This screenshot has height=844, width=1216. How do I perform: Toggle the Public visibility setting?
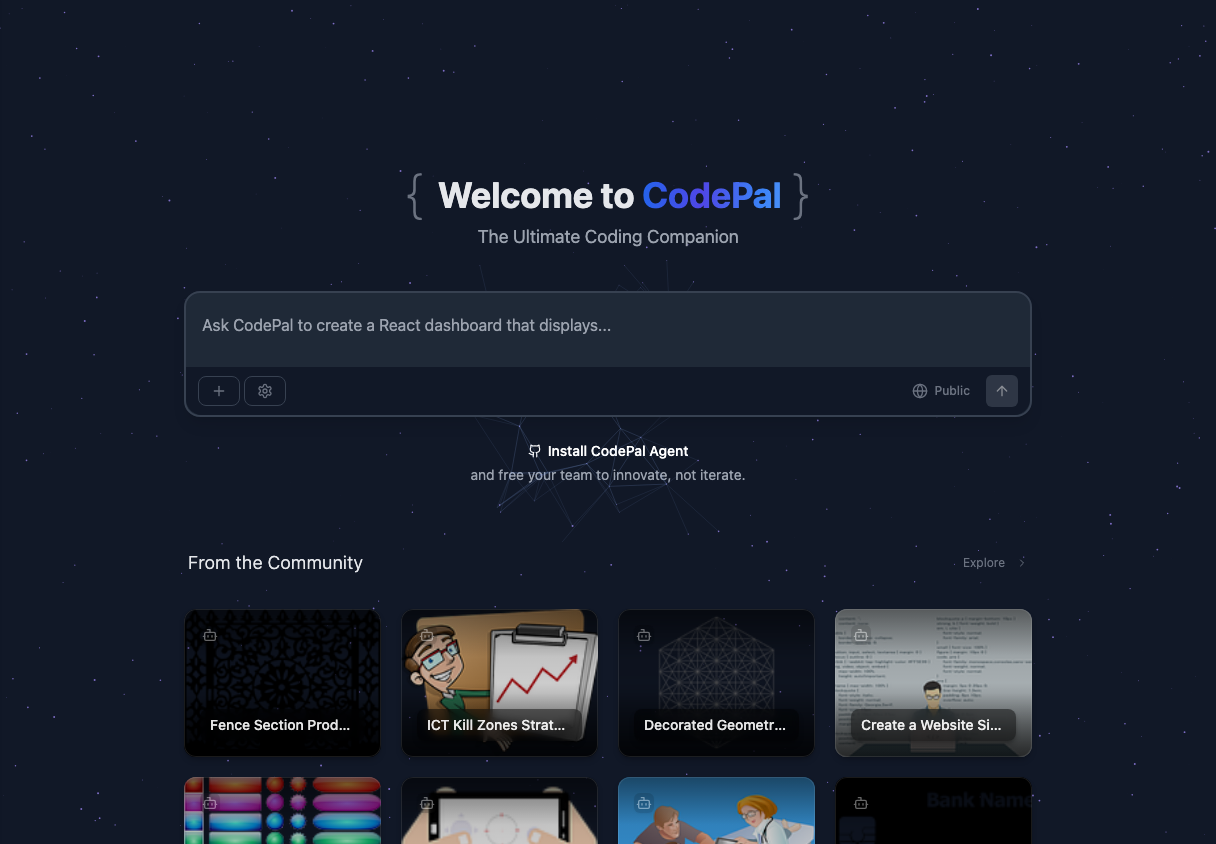click(941, 391)
